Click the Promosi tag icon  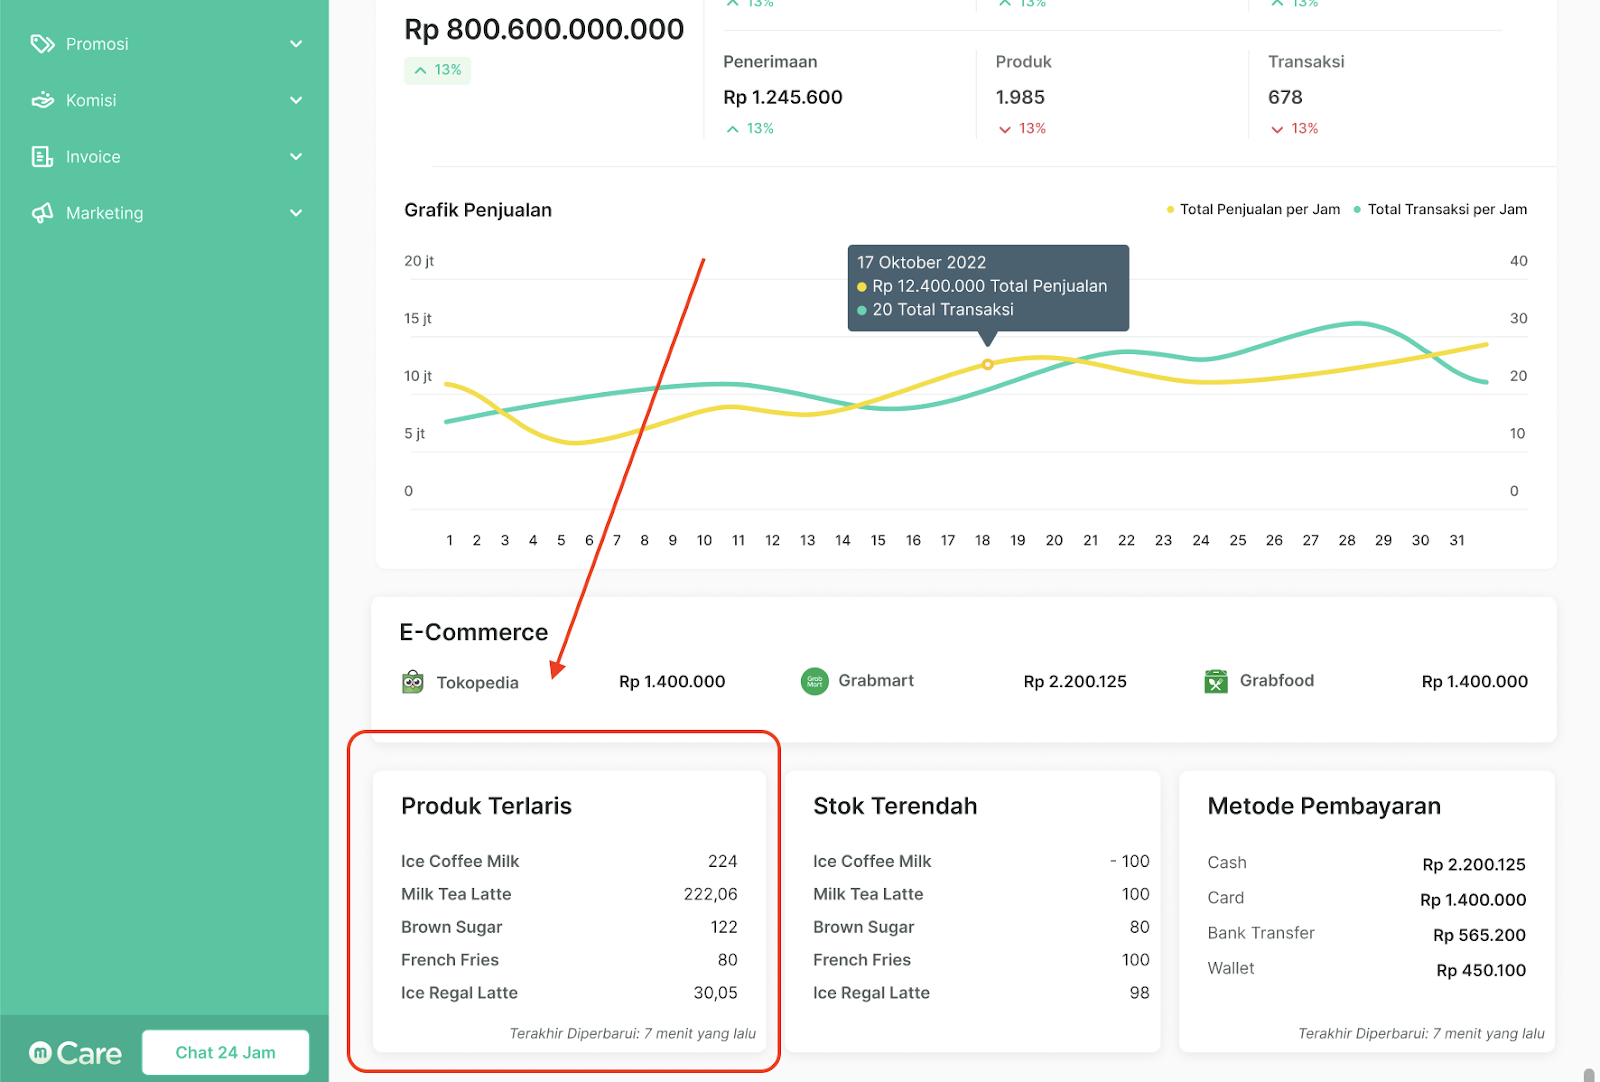point(42,44)
